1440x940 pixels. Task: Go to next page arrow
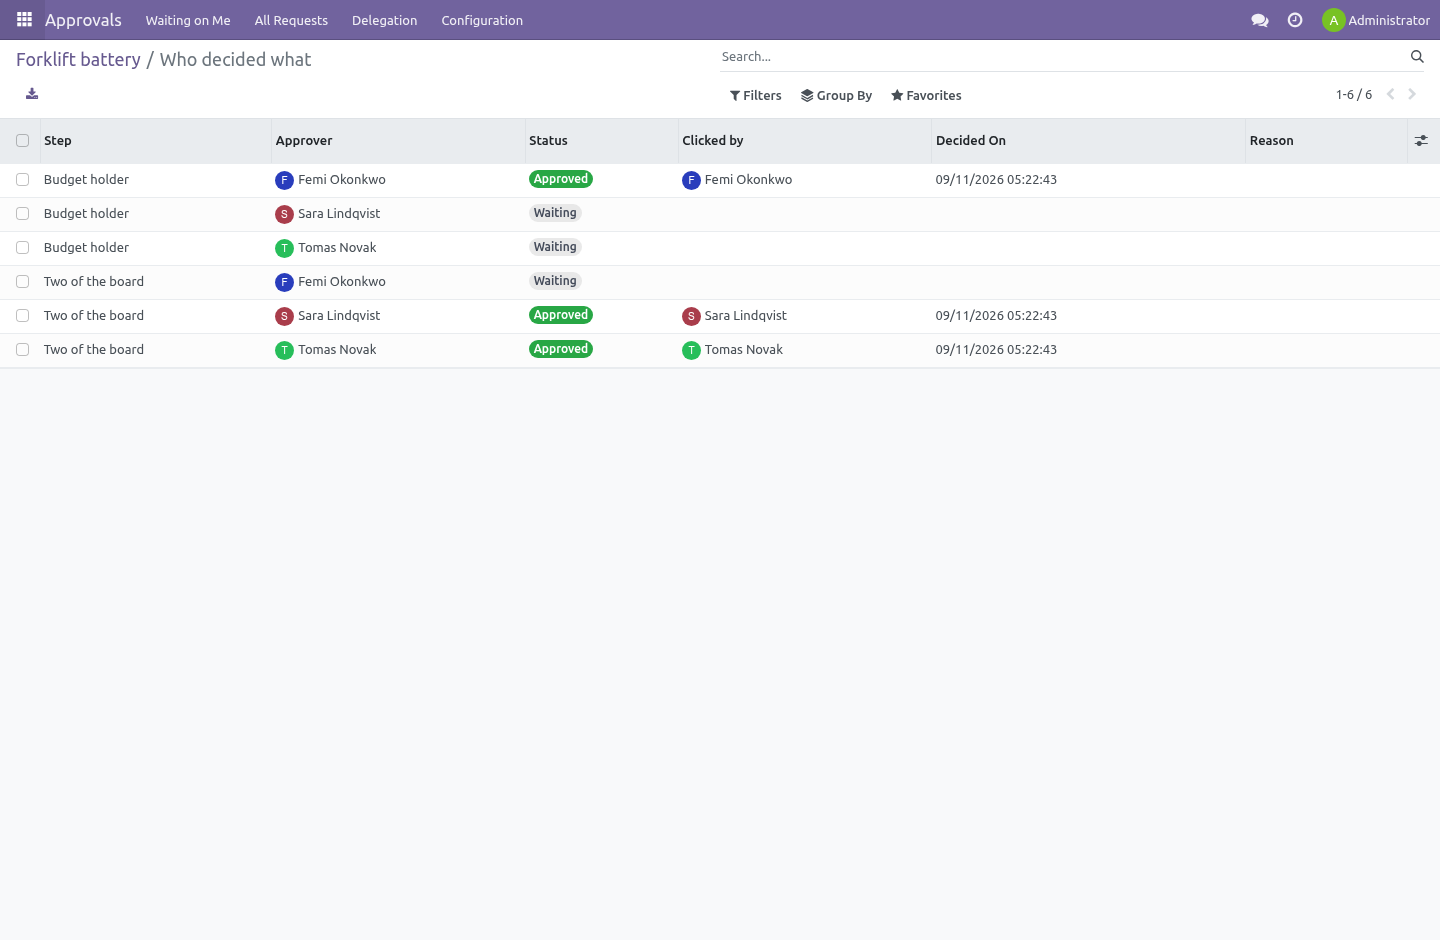point(1412,94)
